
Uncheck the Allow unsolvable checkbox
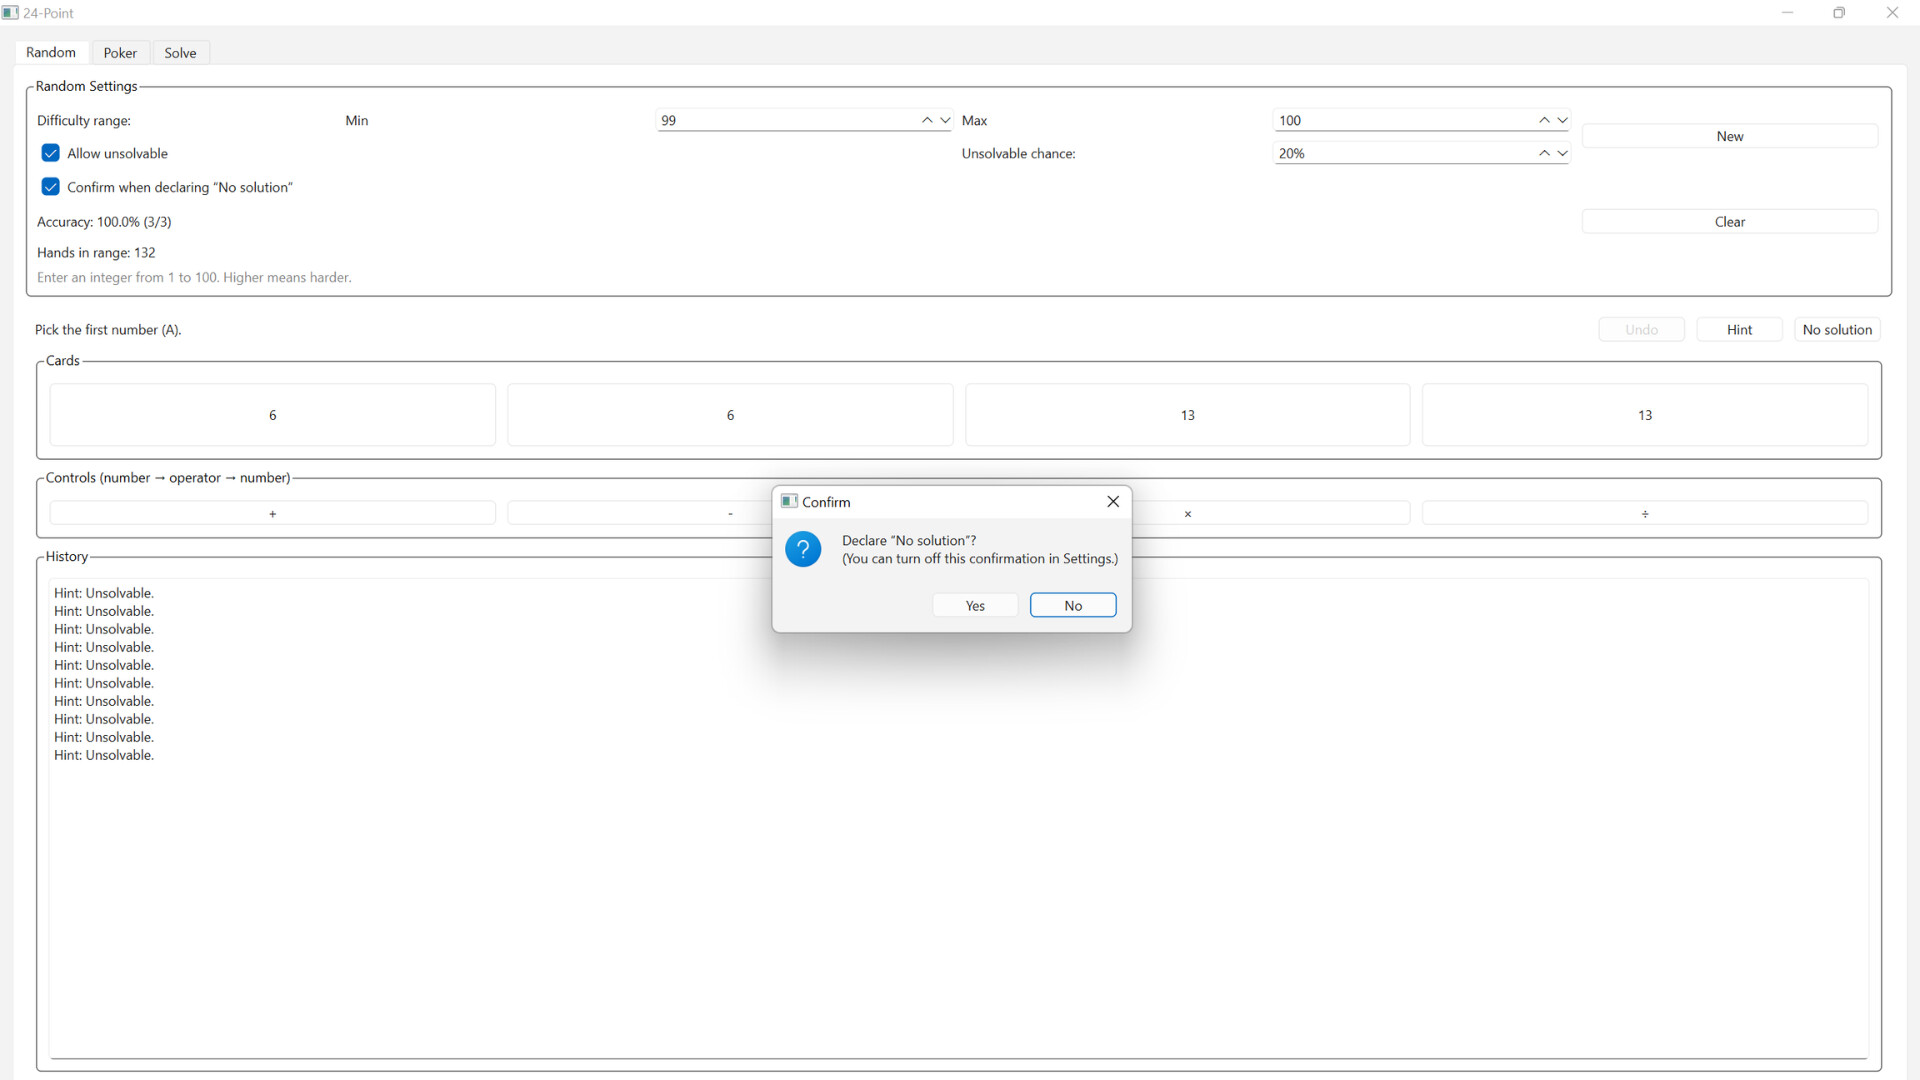(51, 153)
